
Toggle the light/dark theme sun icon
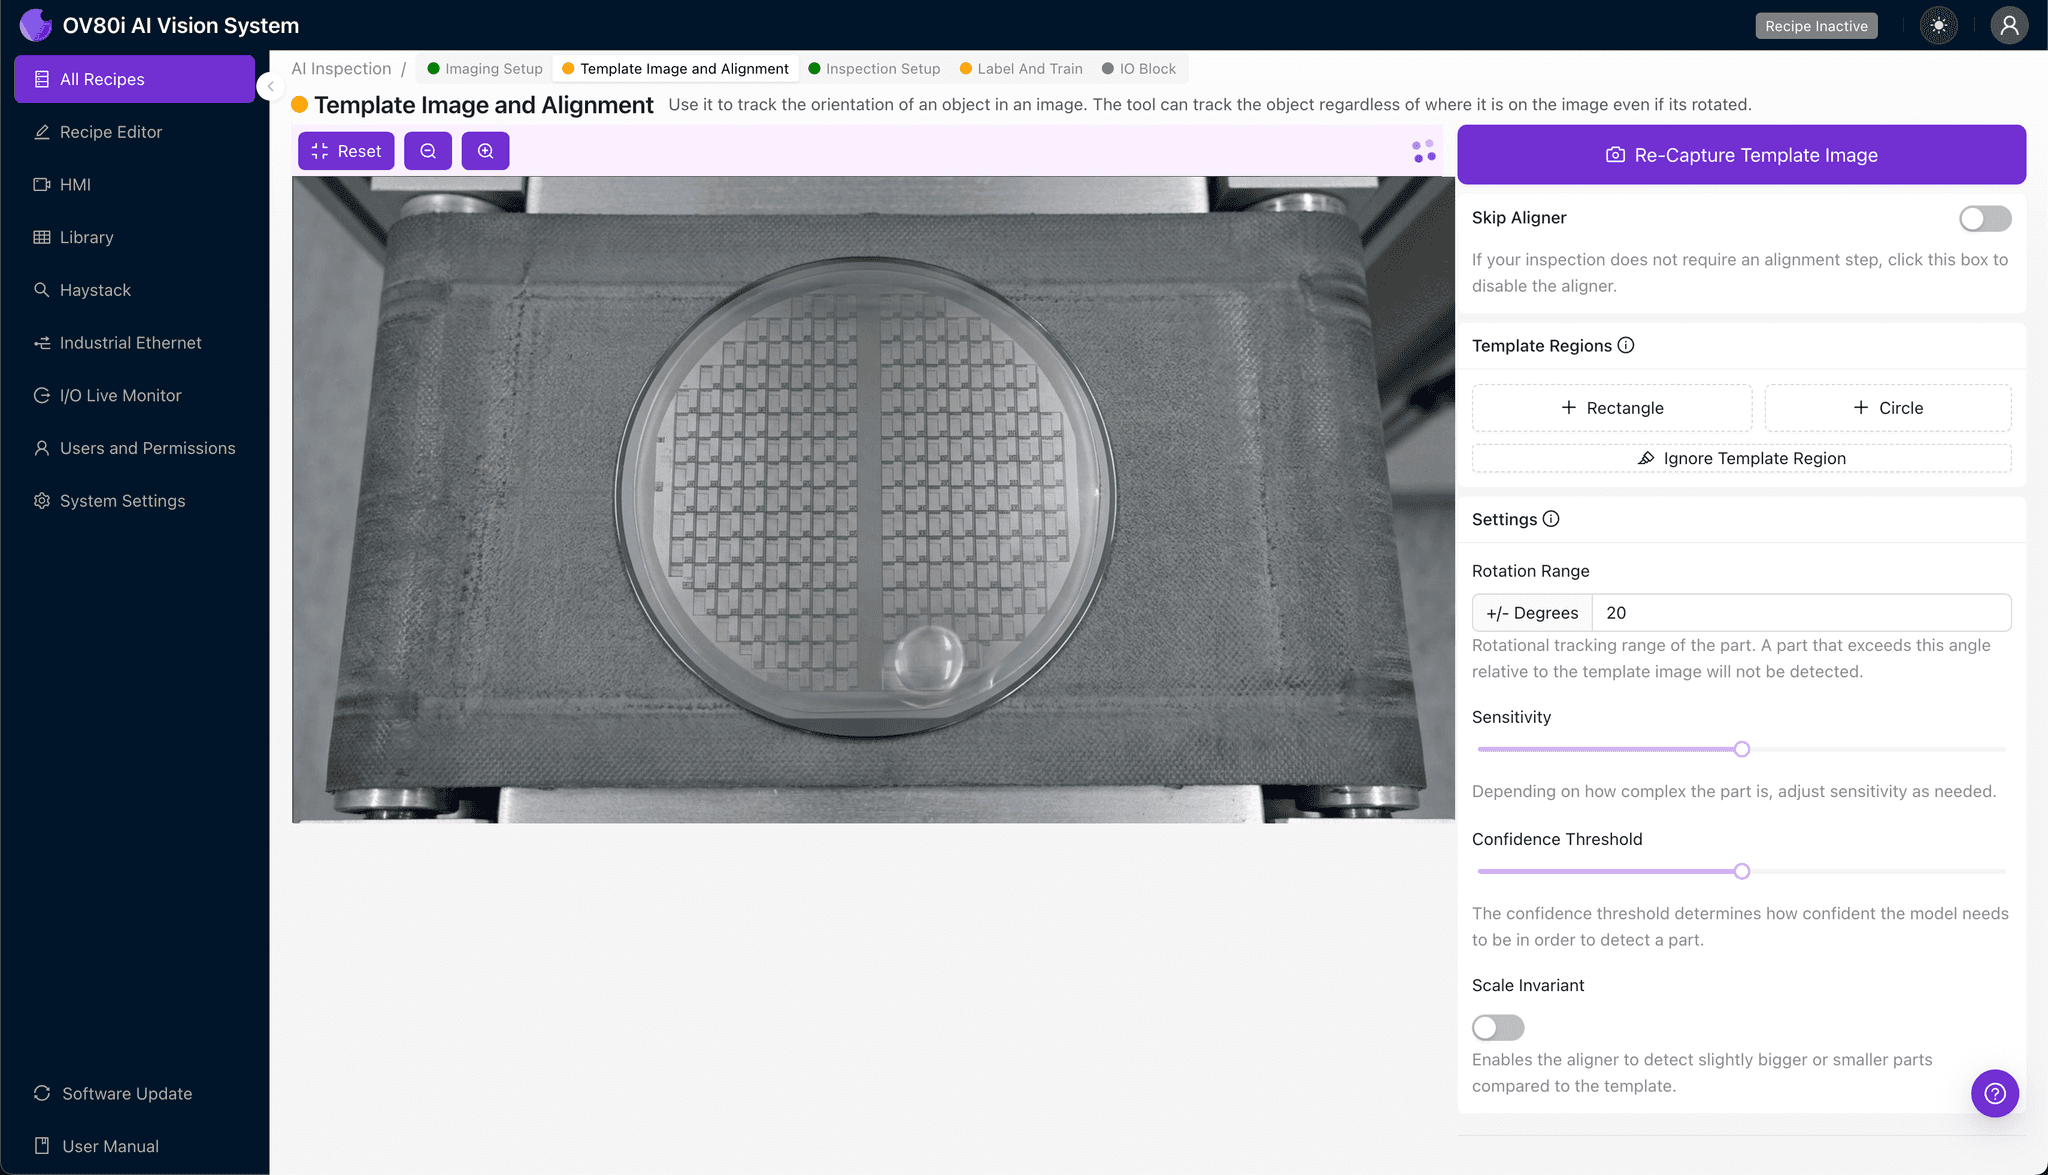(1939, 26)
